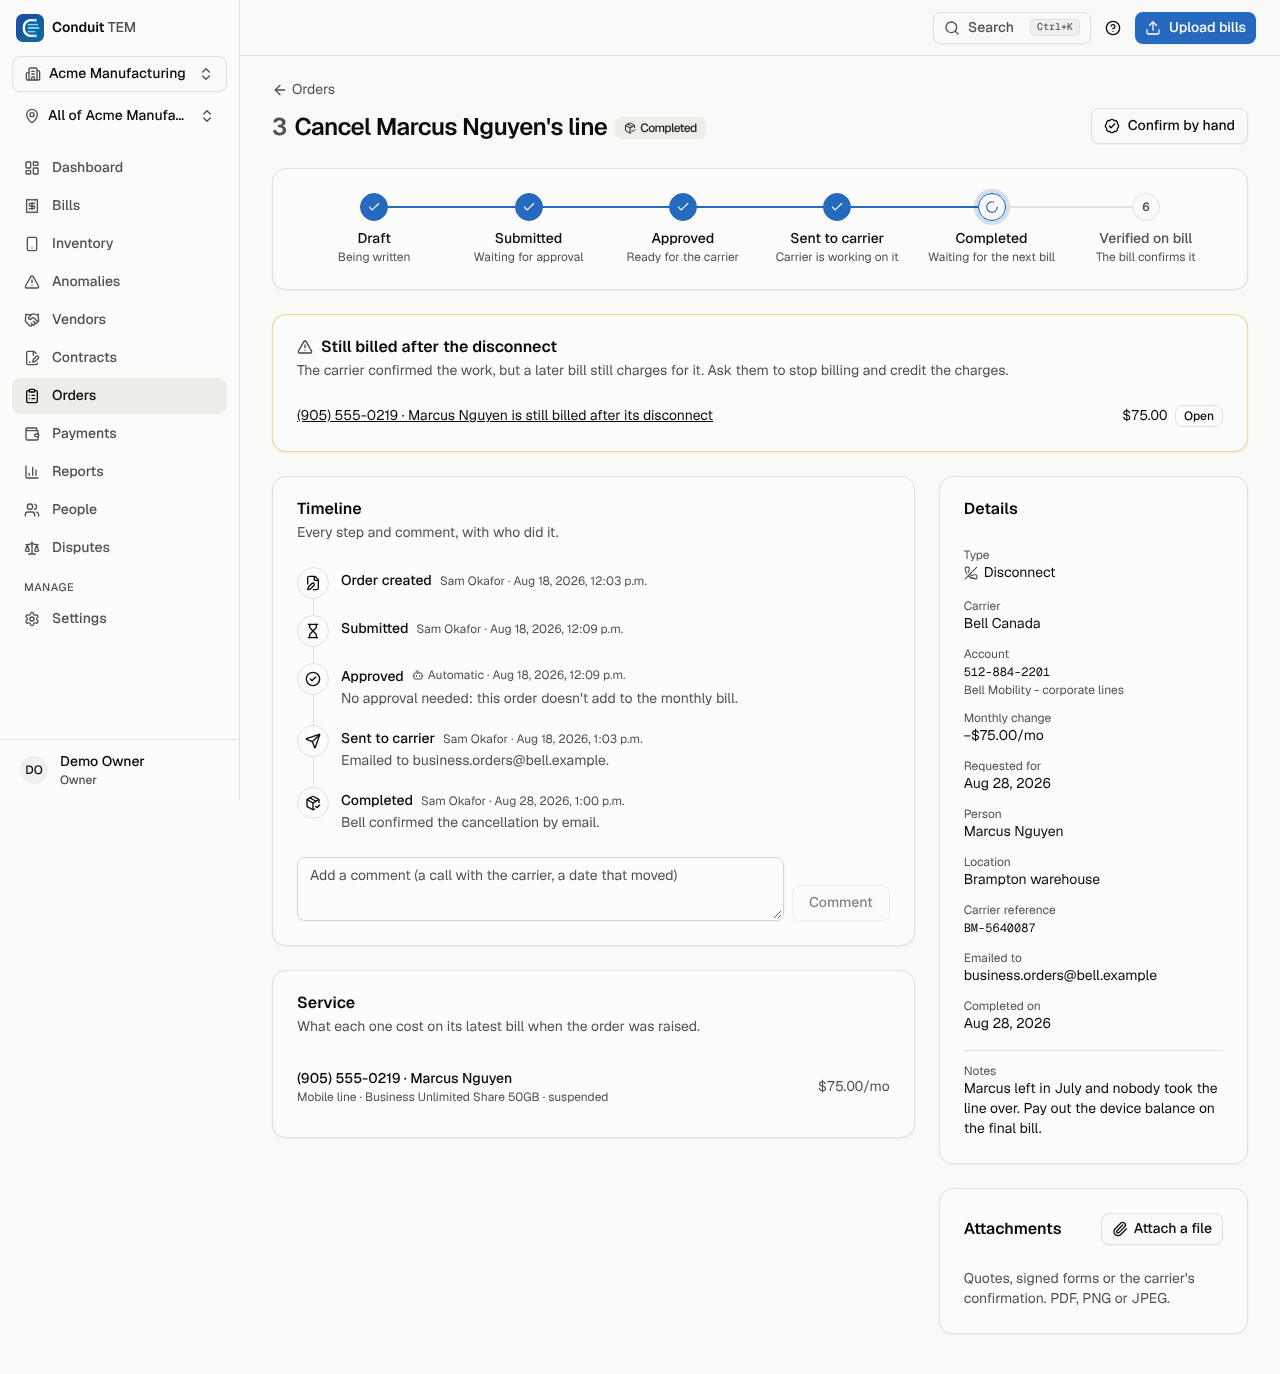Open the Search box in top bar
The image size is (1280, 1374).
1012,28
